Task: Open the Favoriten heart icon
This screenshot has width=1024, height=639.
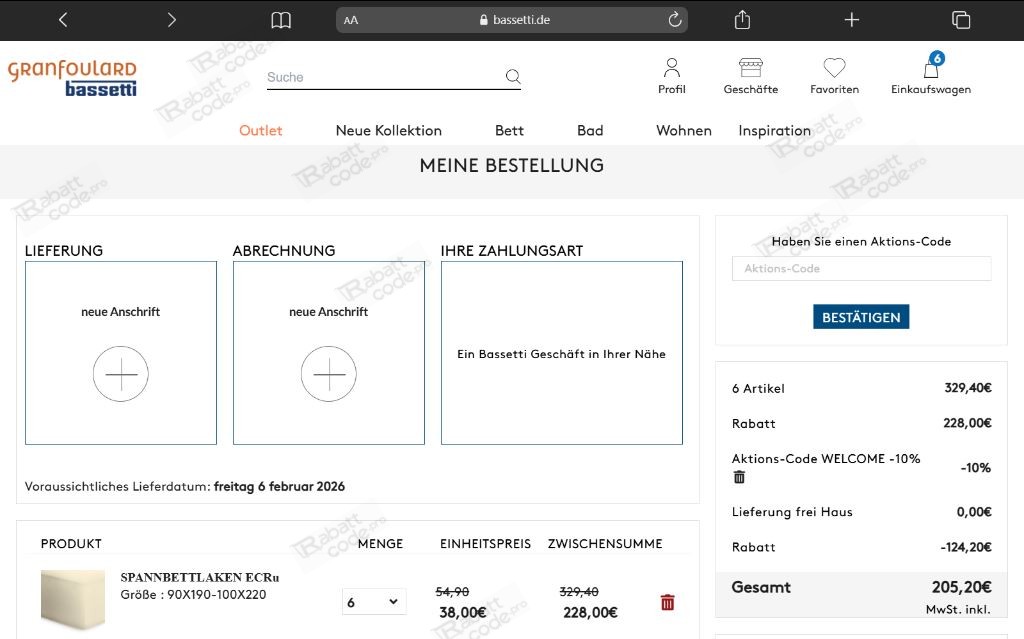Action: [834, 69]
